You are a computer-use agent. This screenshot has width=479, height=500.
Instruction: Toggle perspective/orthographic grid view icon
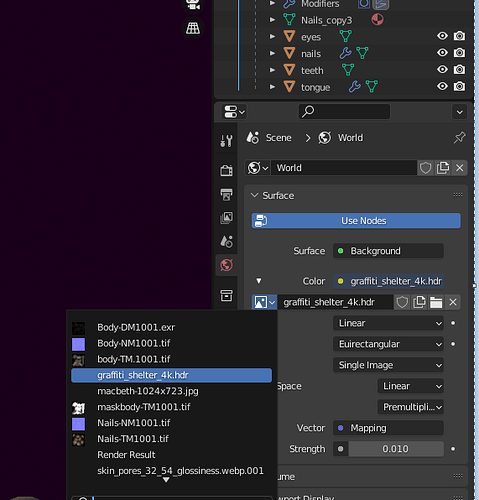[193, 28]
